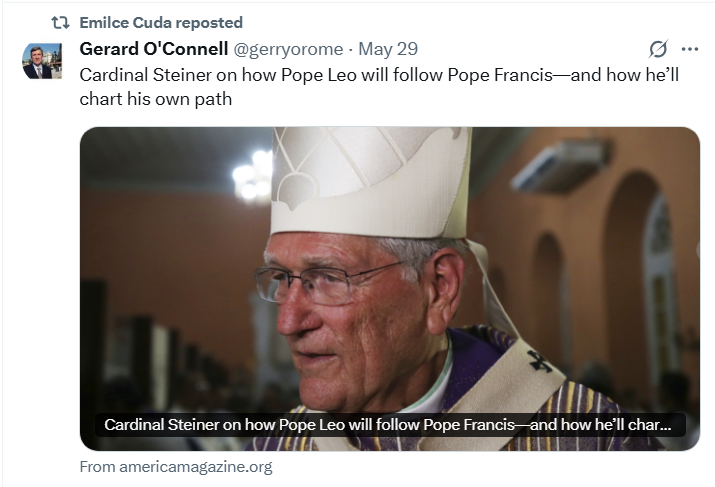This screenshot has width=715, height=487.
Task: Click the chandelier light in the photo background
Action: (x=253, y=176)
